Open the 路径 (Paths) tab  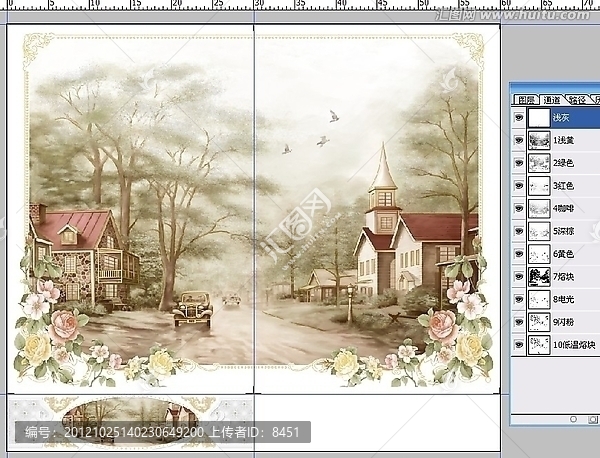(x=577, y=100)
